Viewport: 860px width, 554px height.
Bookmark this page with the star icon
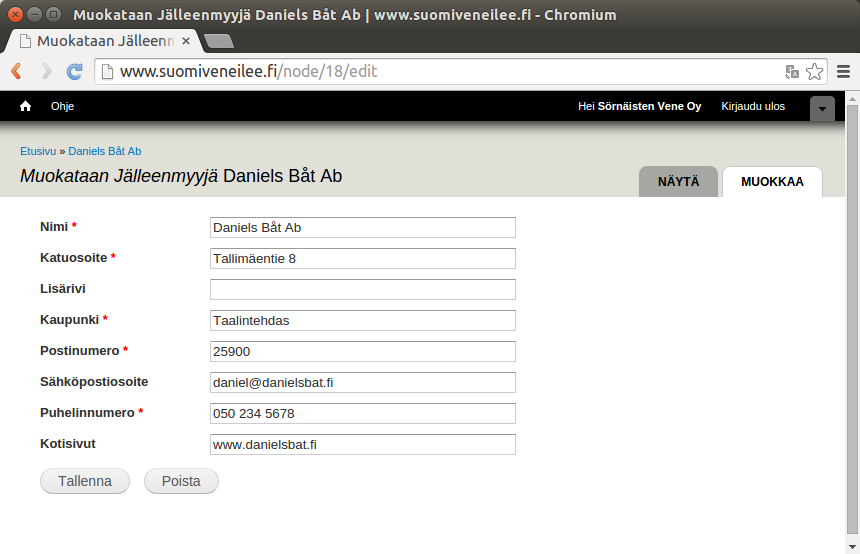(814, 71)
